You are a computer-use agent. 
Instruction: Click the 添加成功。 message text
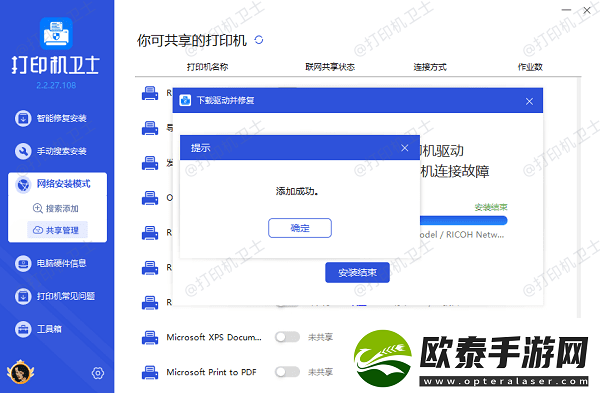tap(297, 191)
